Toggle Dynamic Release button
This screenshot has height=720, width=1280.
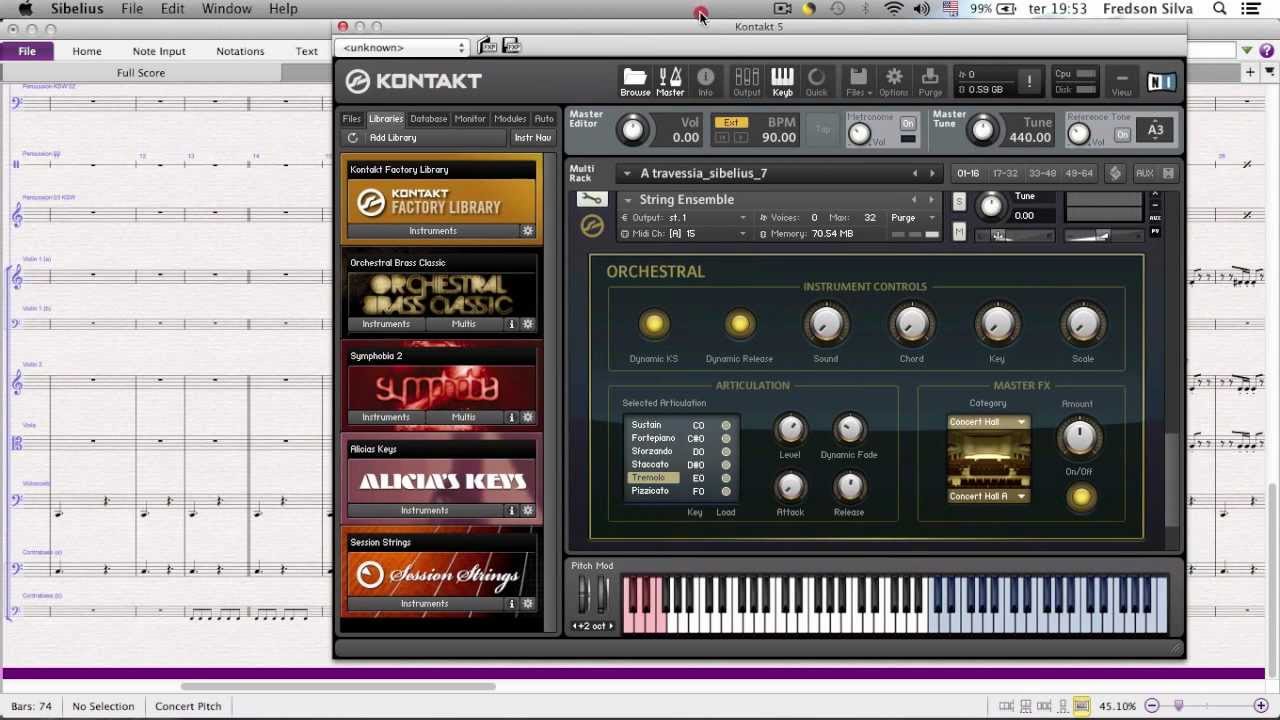coord(740,324)
